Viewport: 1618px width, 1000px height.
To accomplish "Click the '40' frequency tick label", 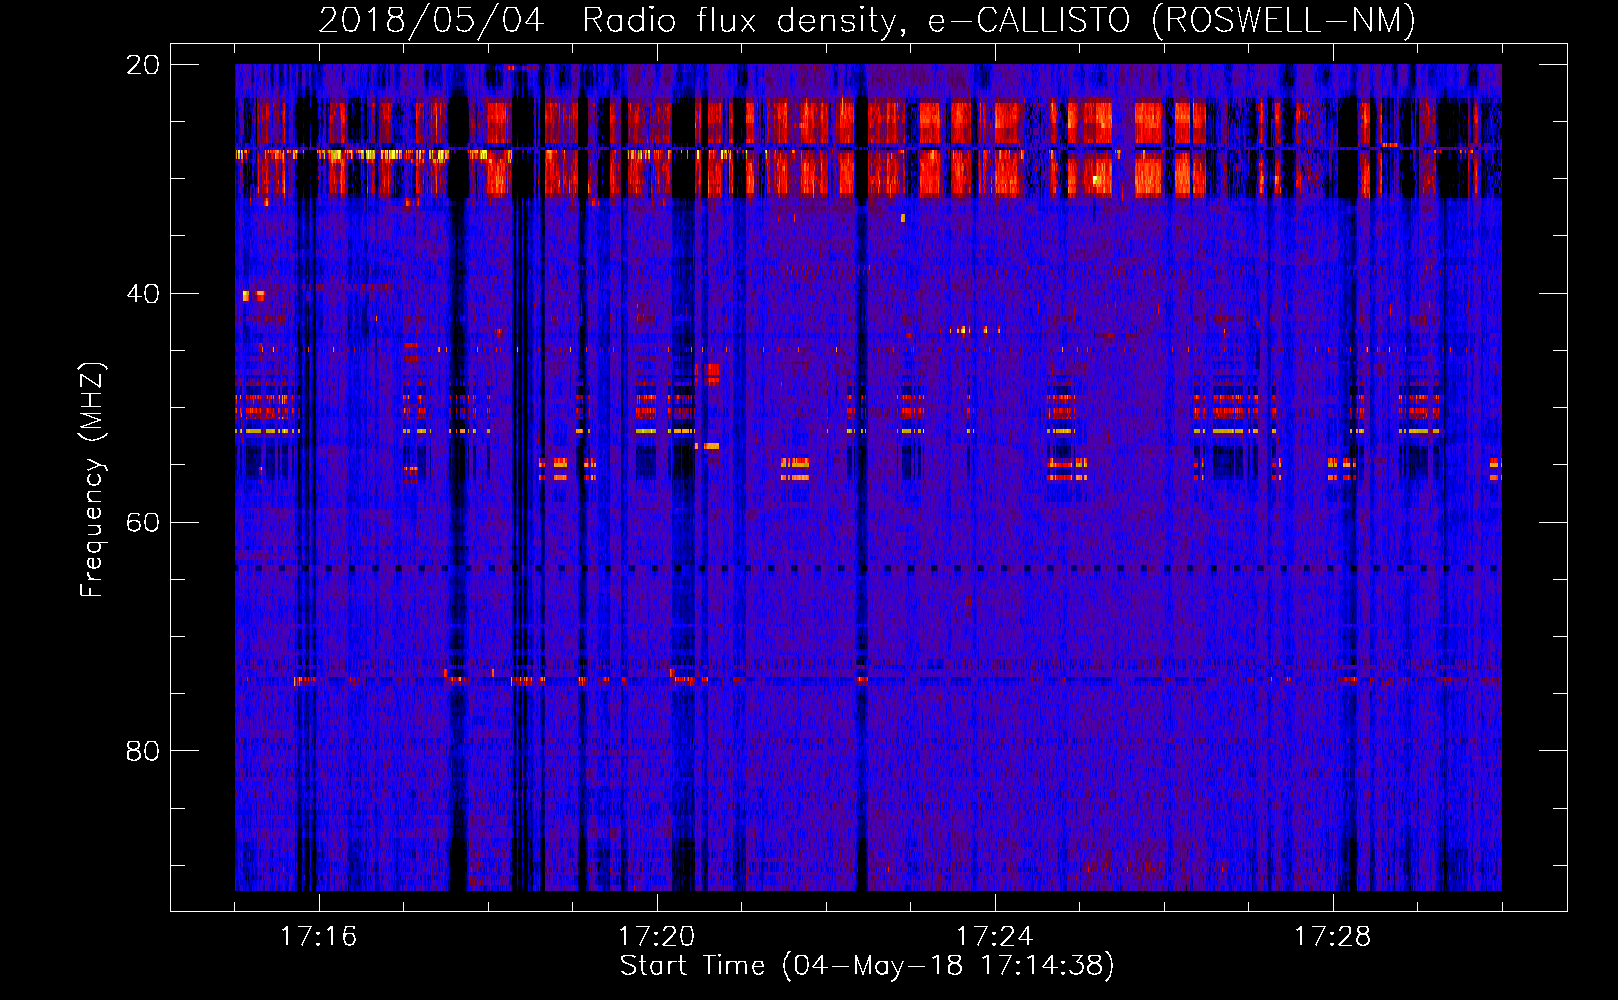I will [x=142, y=294].
